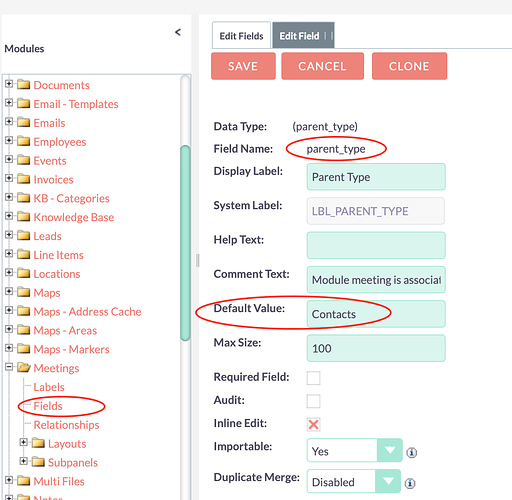Click the Layouts folder icon under Meetings
Image resolution: width=512 pixels, height=500 pixels.
[38, 443]
